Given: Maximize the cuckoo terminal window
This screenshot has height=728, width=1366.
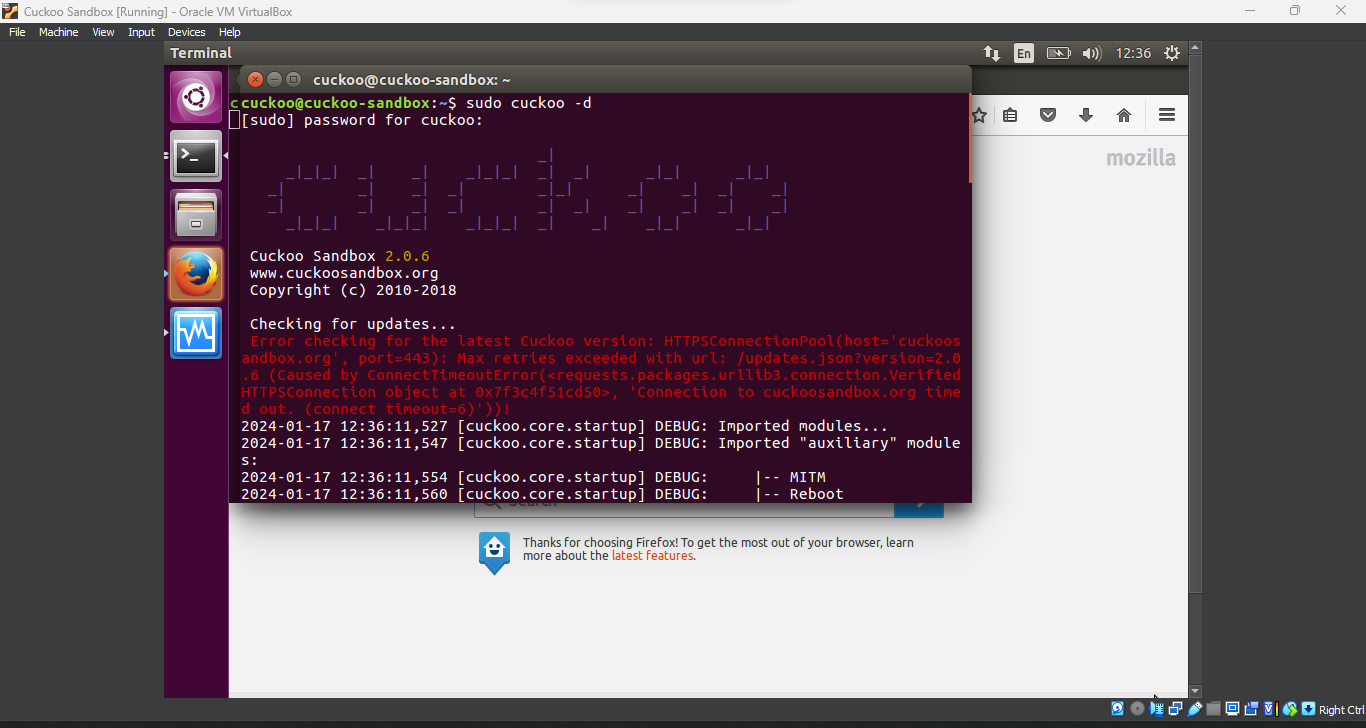Looking at the screenshot, I should 293,79.
